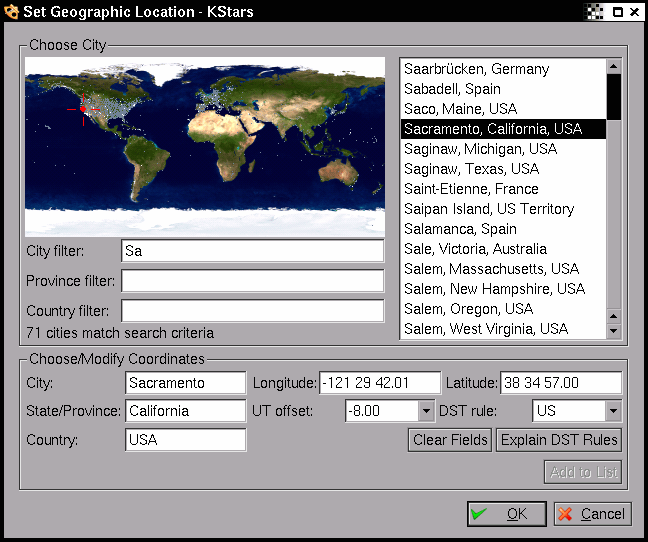This screenshot has height=542, width=648.
Task: Click the world map image
Action: click(x=204, y=146)
